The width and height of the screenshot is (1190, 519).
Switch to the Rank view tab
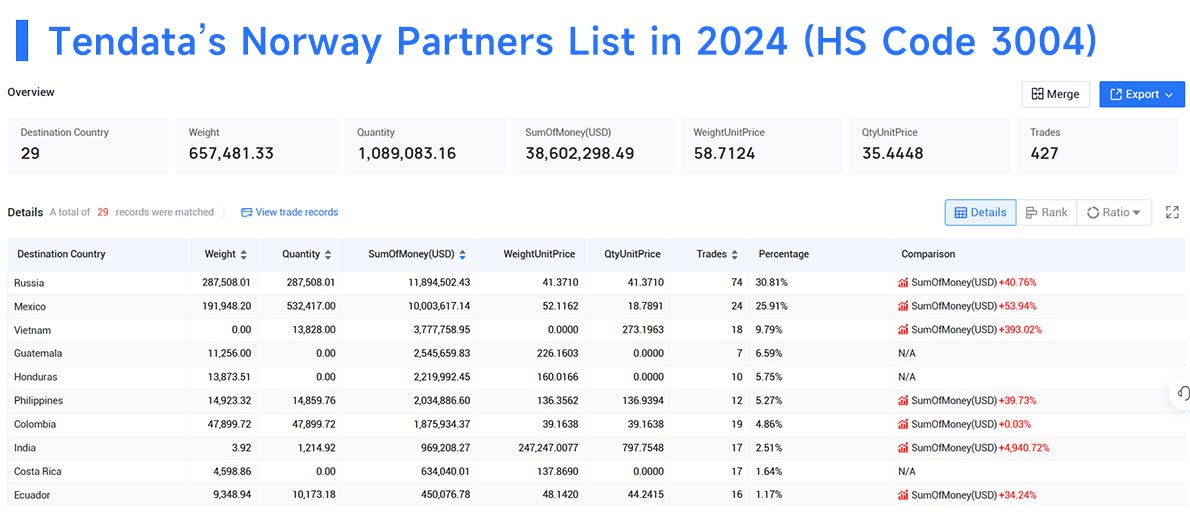(x=1046, y=212)
